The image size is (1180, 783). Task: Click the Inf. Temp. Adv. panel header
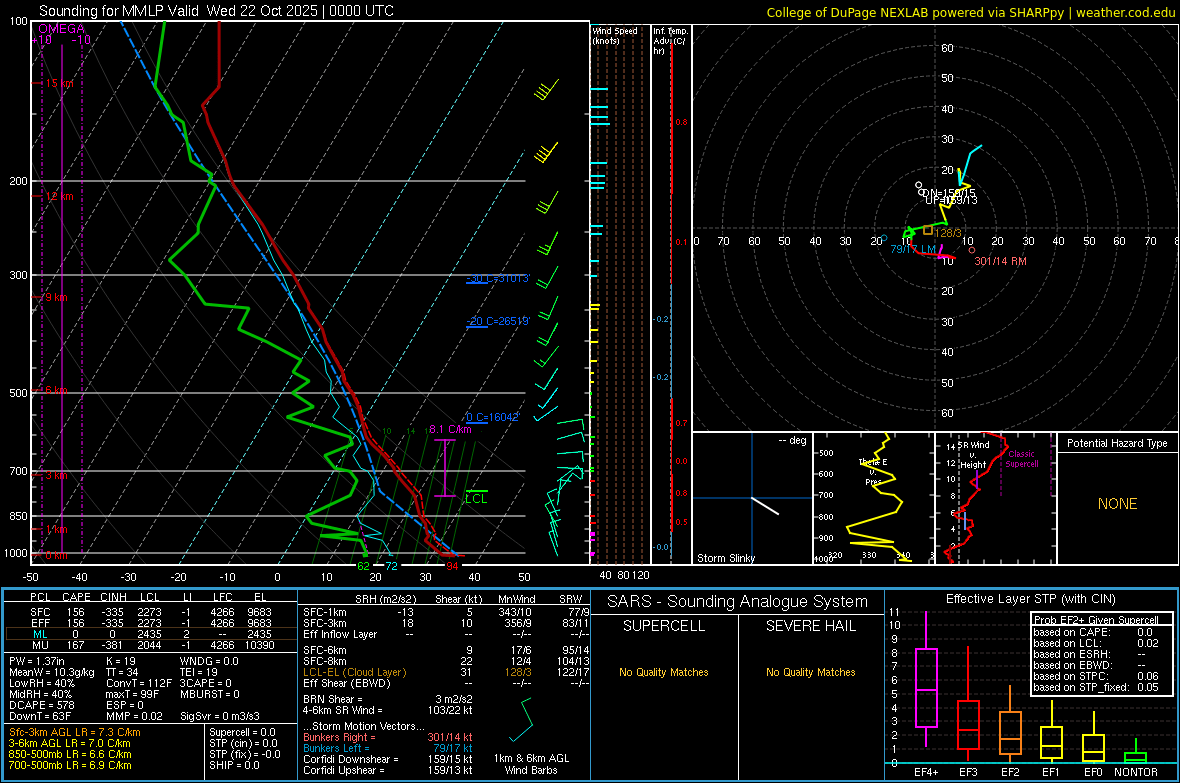point(670,41)
